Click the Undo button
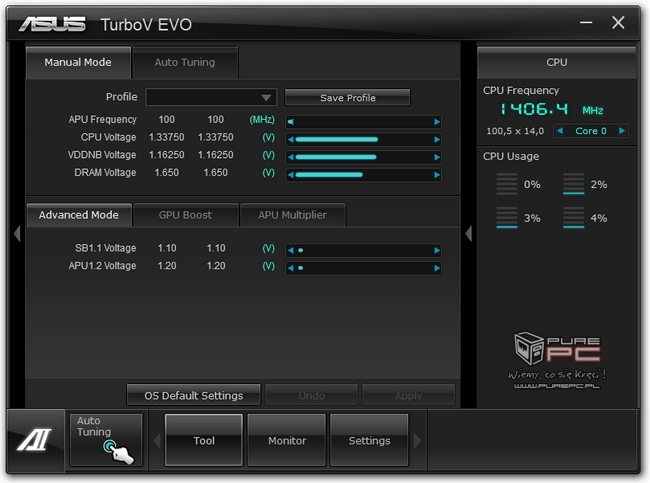Screen dimensions: 650x483 pos(311,396)
